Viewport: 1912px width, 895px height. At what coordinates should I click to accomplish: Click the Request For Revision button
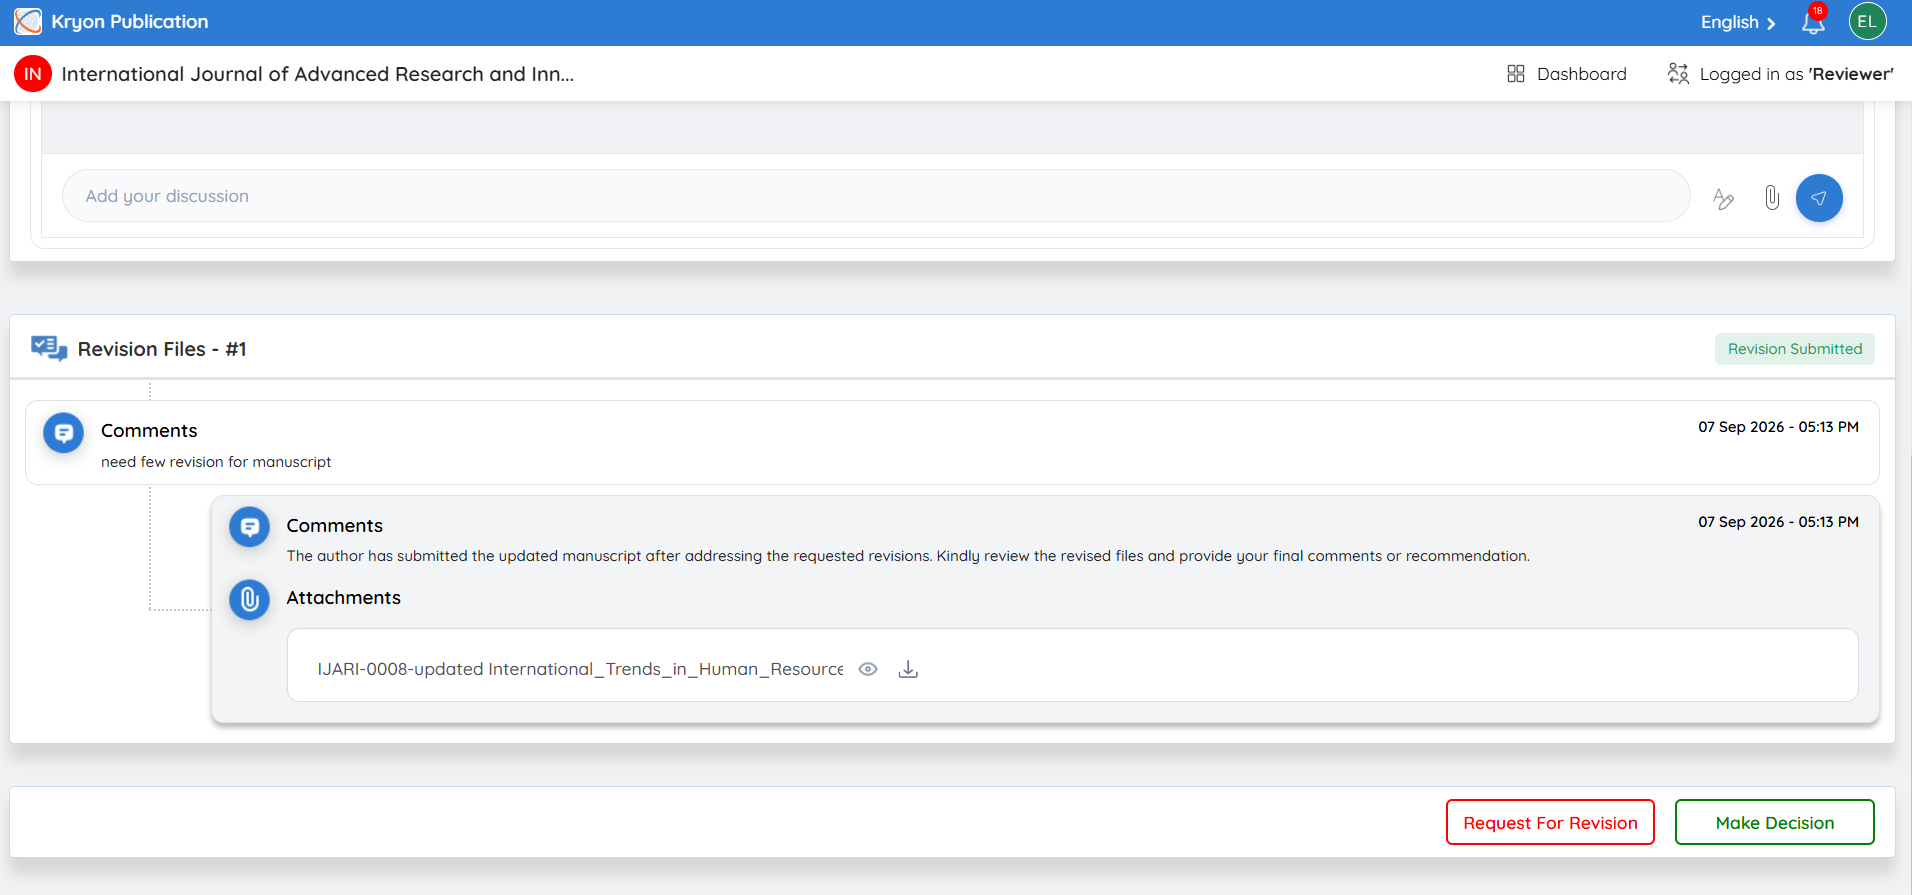[x=1550, y=822]
